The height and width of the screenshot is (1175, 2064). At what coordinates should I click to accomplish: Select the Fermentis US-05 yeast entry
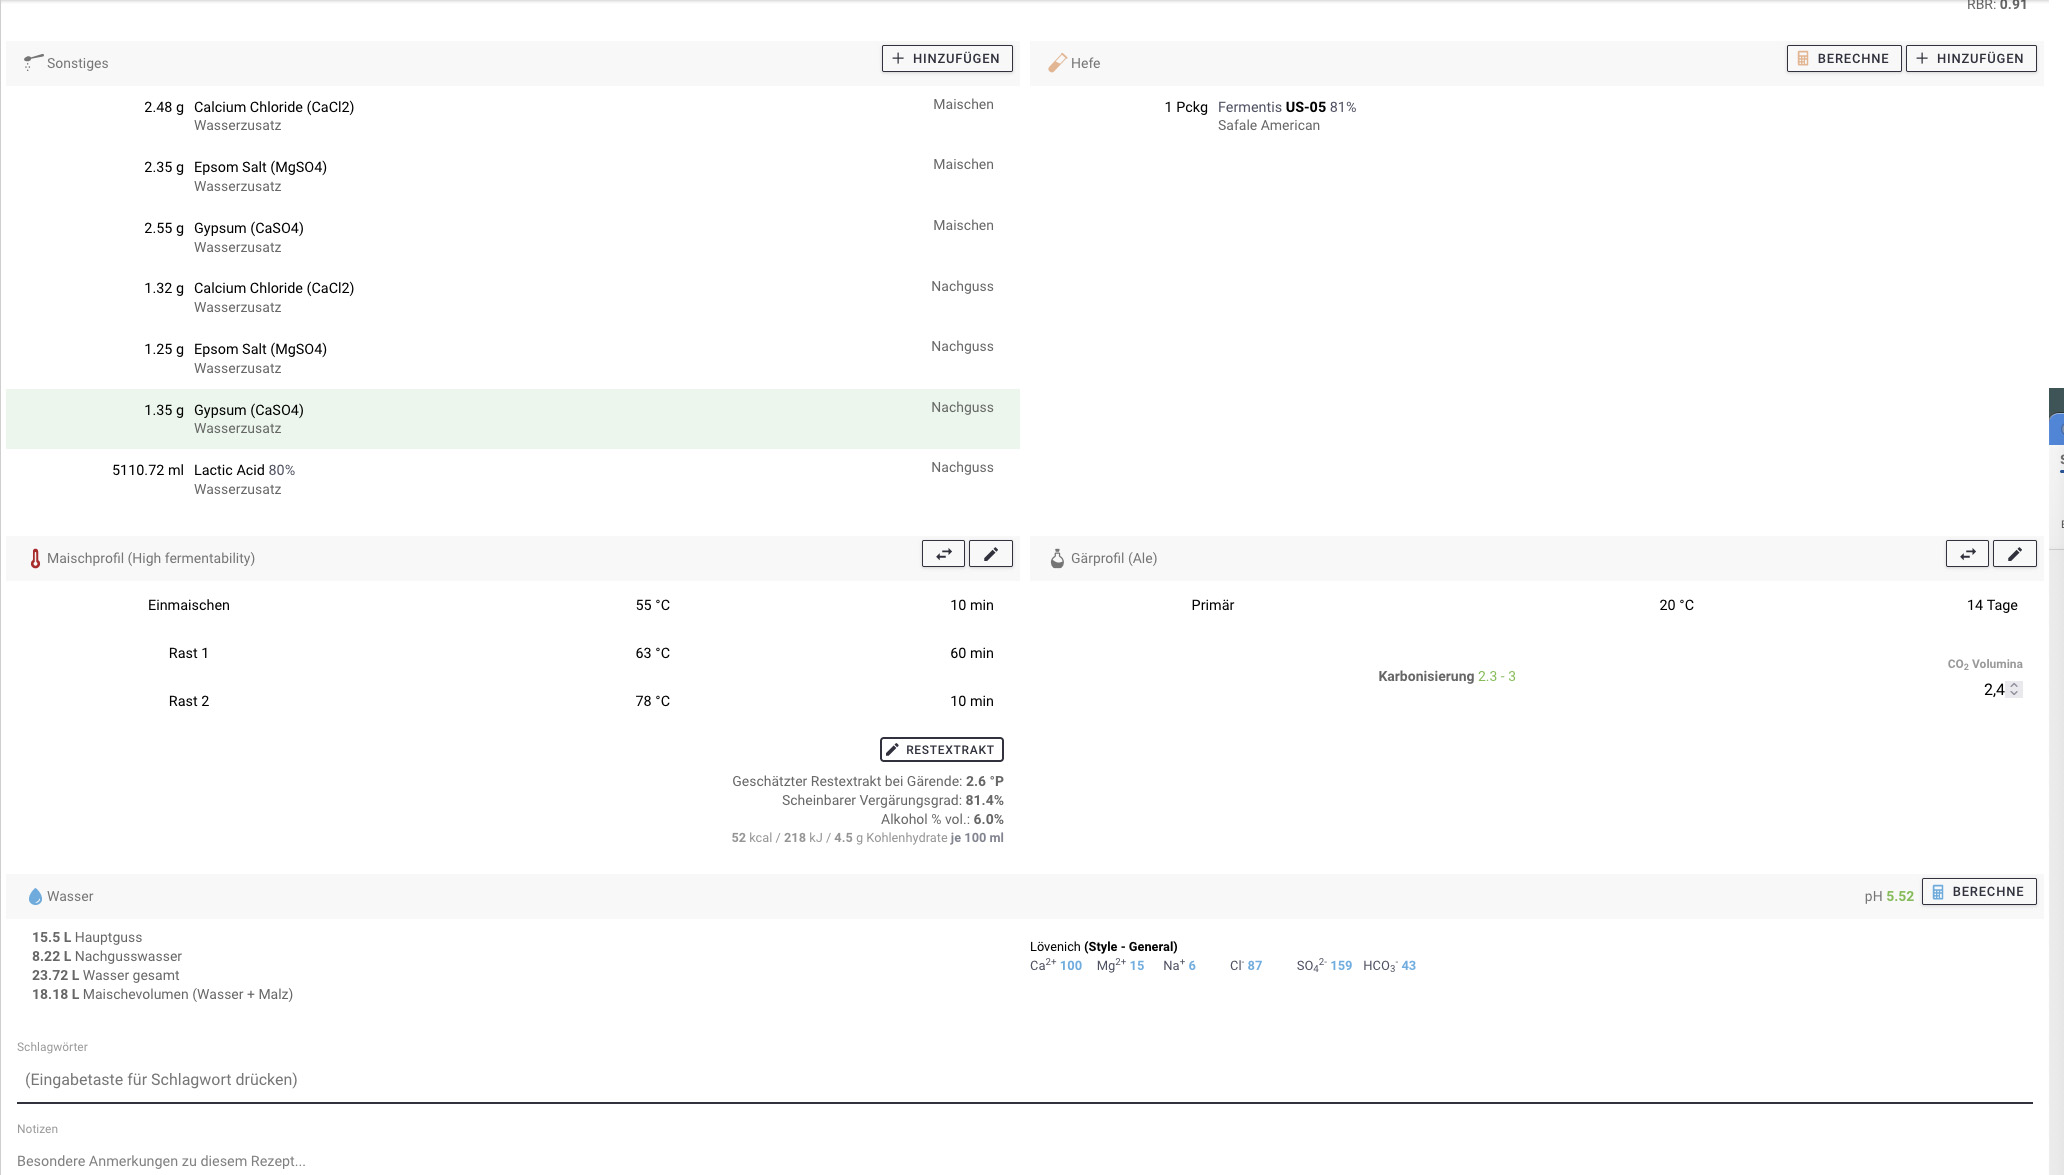click(x=1286, y=108)
